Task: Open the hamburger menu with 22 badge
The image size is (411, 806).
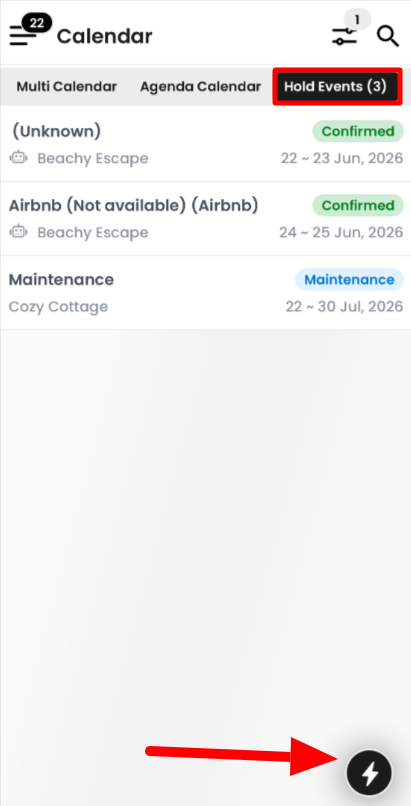Action: 22,36
